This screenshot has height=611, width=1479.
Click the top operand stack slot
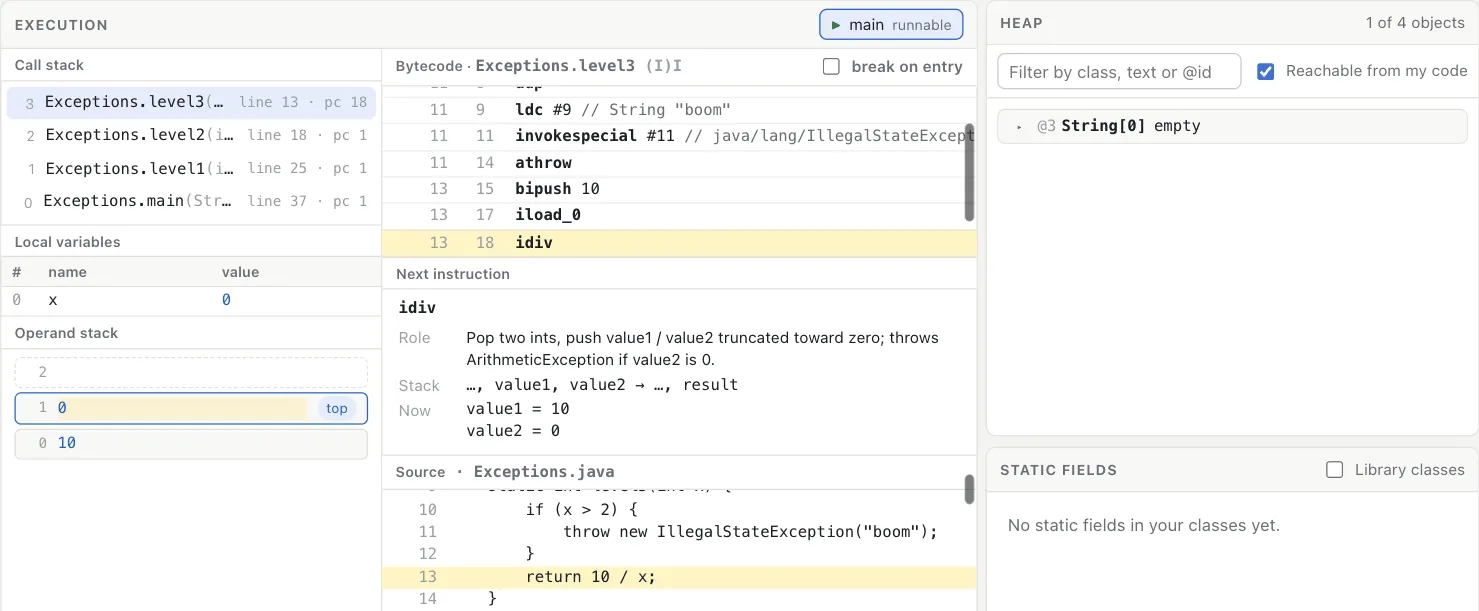pos(191,408)
